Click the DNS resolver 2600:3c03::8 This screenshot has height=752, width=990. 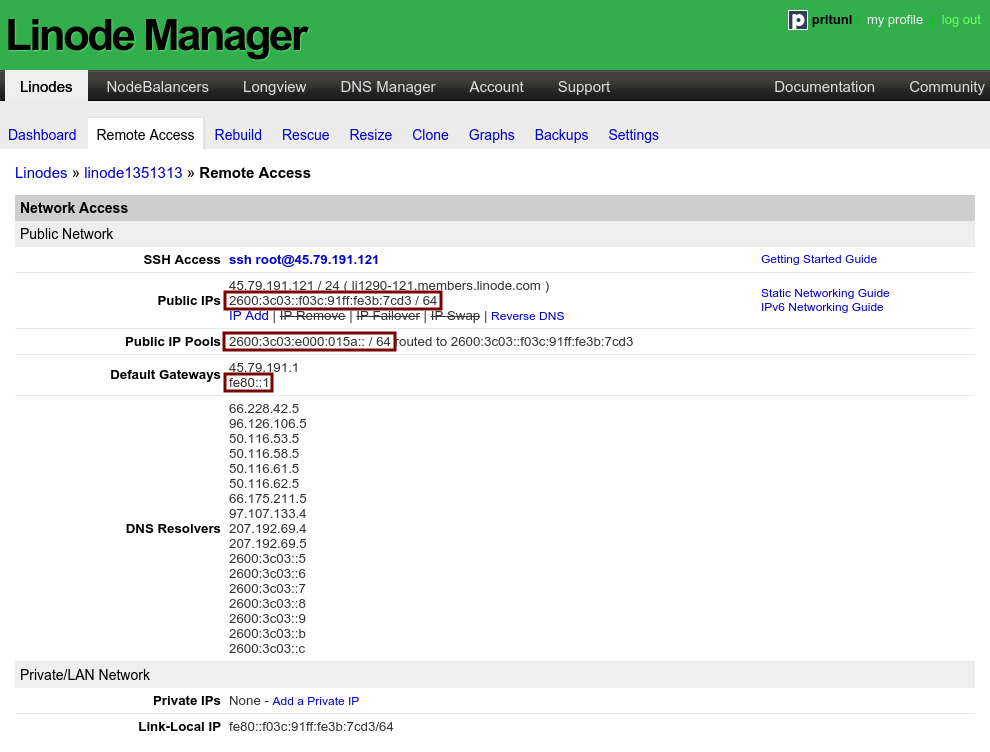point(267,604)
